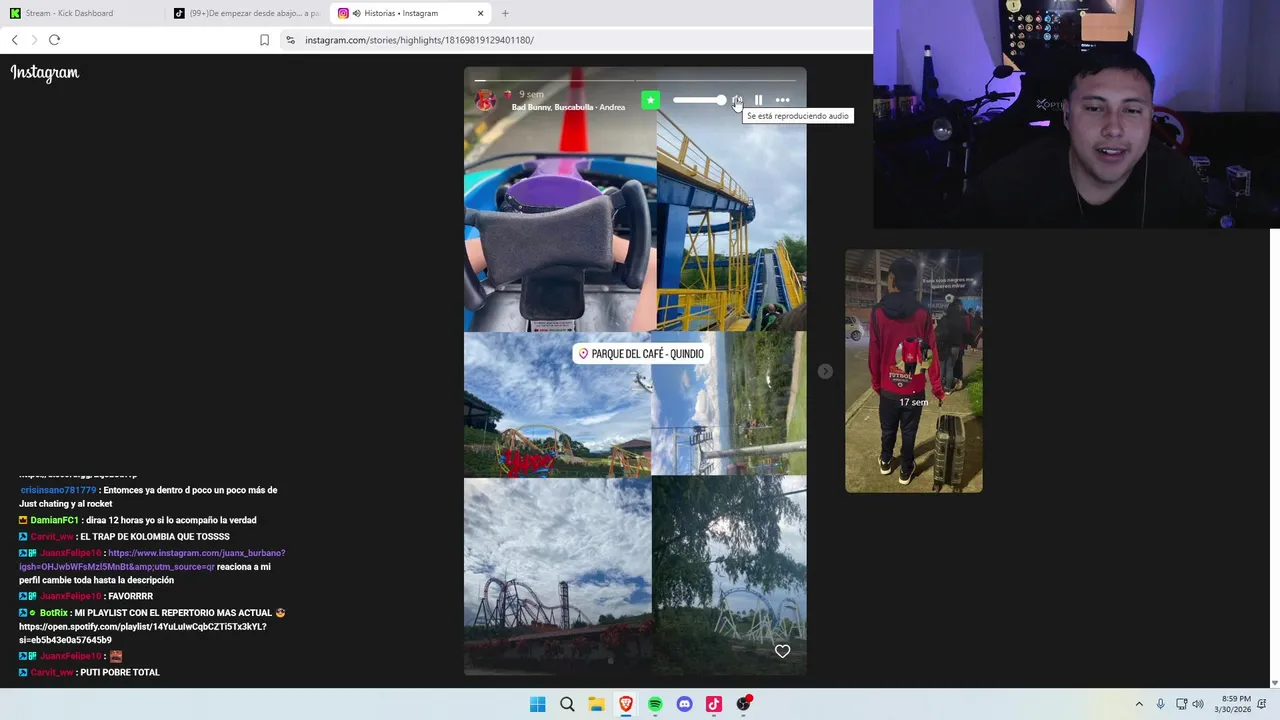1280x720 pixels.
Task: Bookmark this page in the toolbar
Action: (264, 40)
